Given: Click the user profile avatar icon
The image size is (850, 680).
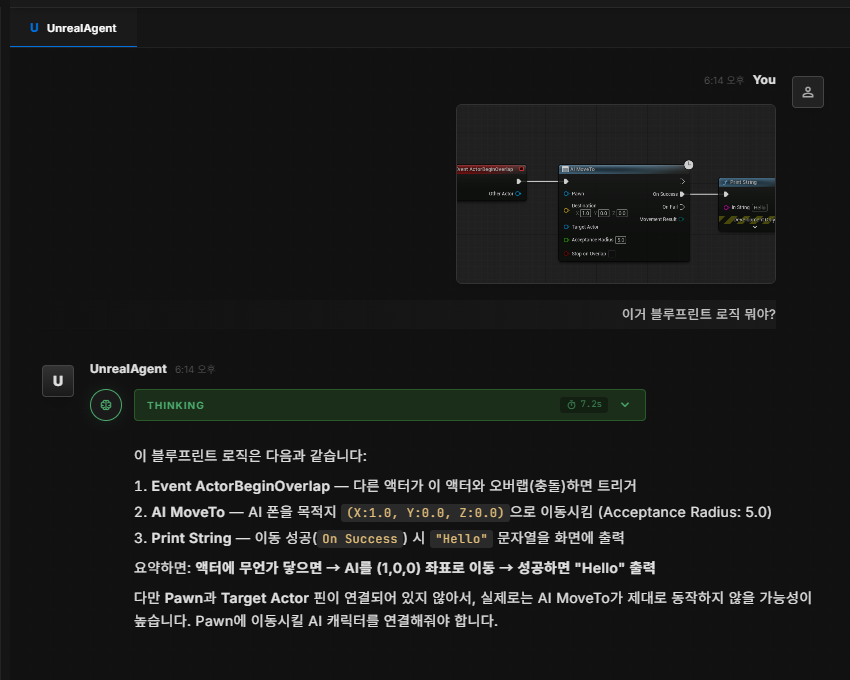Looking at the screenshot, I should 807,91.
